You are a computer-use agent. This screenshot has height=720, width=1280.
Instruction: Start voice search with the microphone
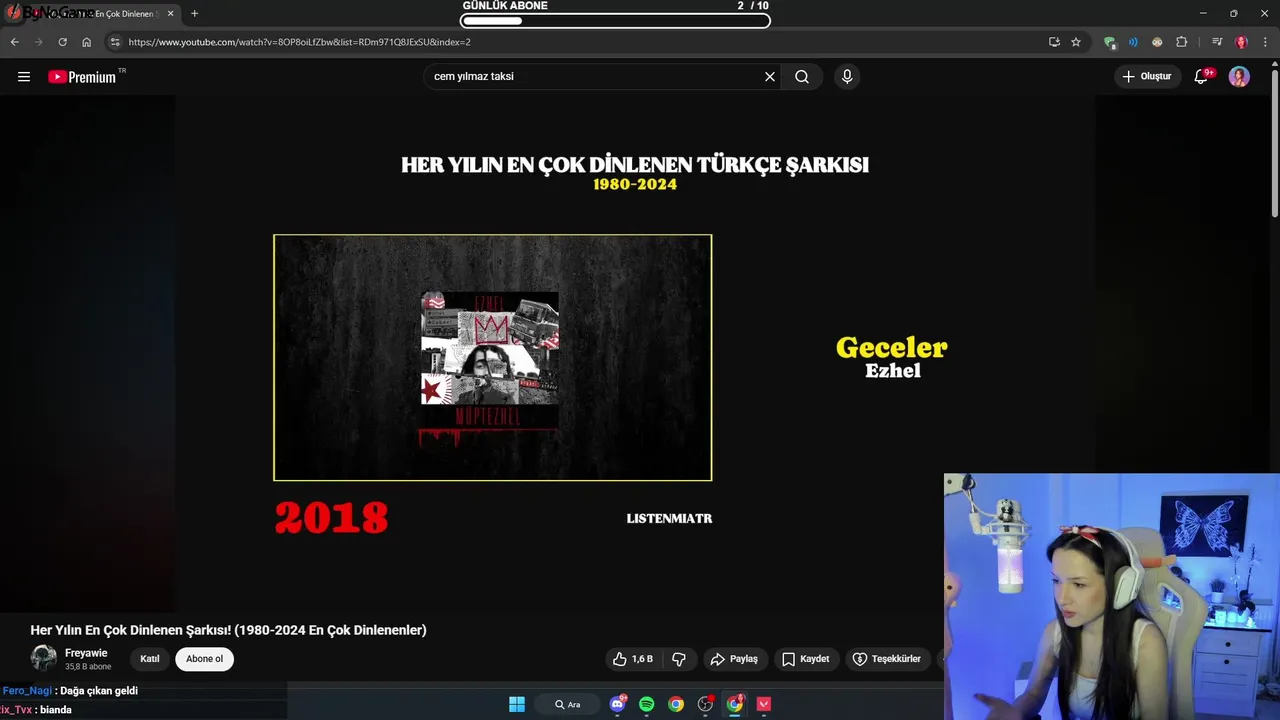(x=847, y=77)
